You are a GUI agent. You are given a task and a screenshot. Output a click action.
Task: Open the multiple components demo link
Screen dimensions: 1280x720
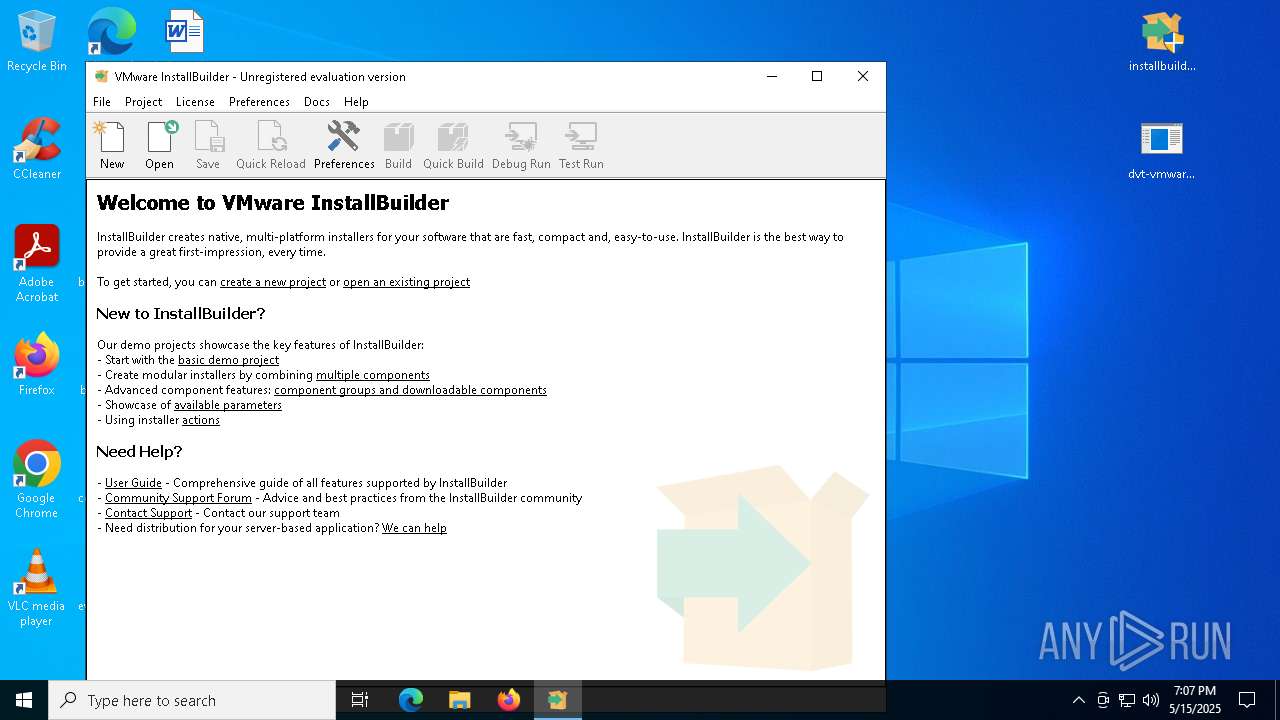click(373, 375)
